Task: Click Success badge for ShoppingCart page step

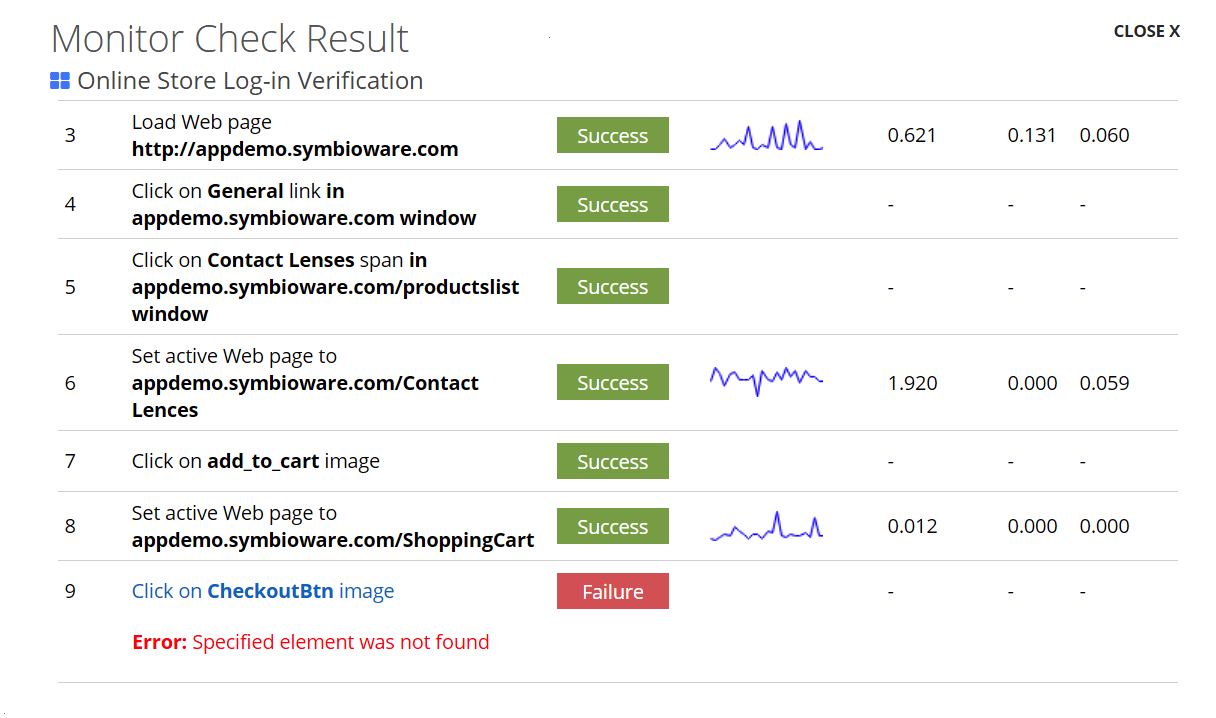Action: click(x=612, y=527)
